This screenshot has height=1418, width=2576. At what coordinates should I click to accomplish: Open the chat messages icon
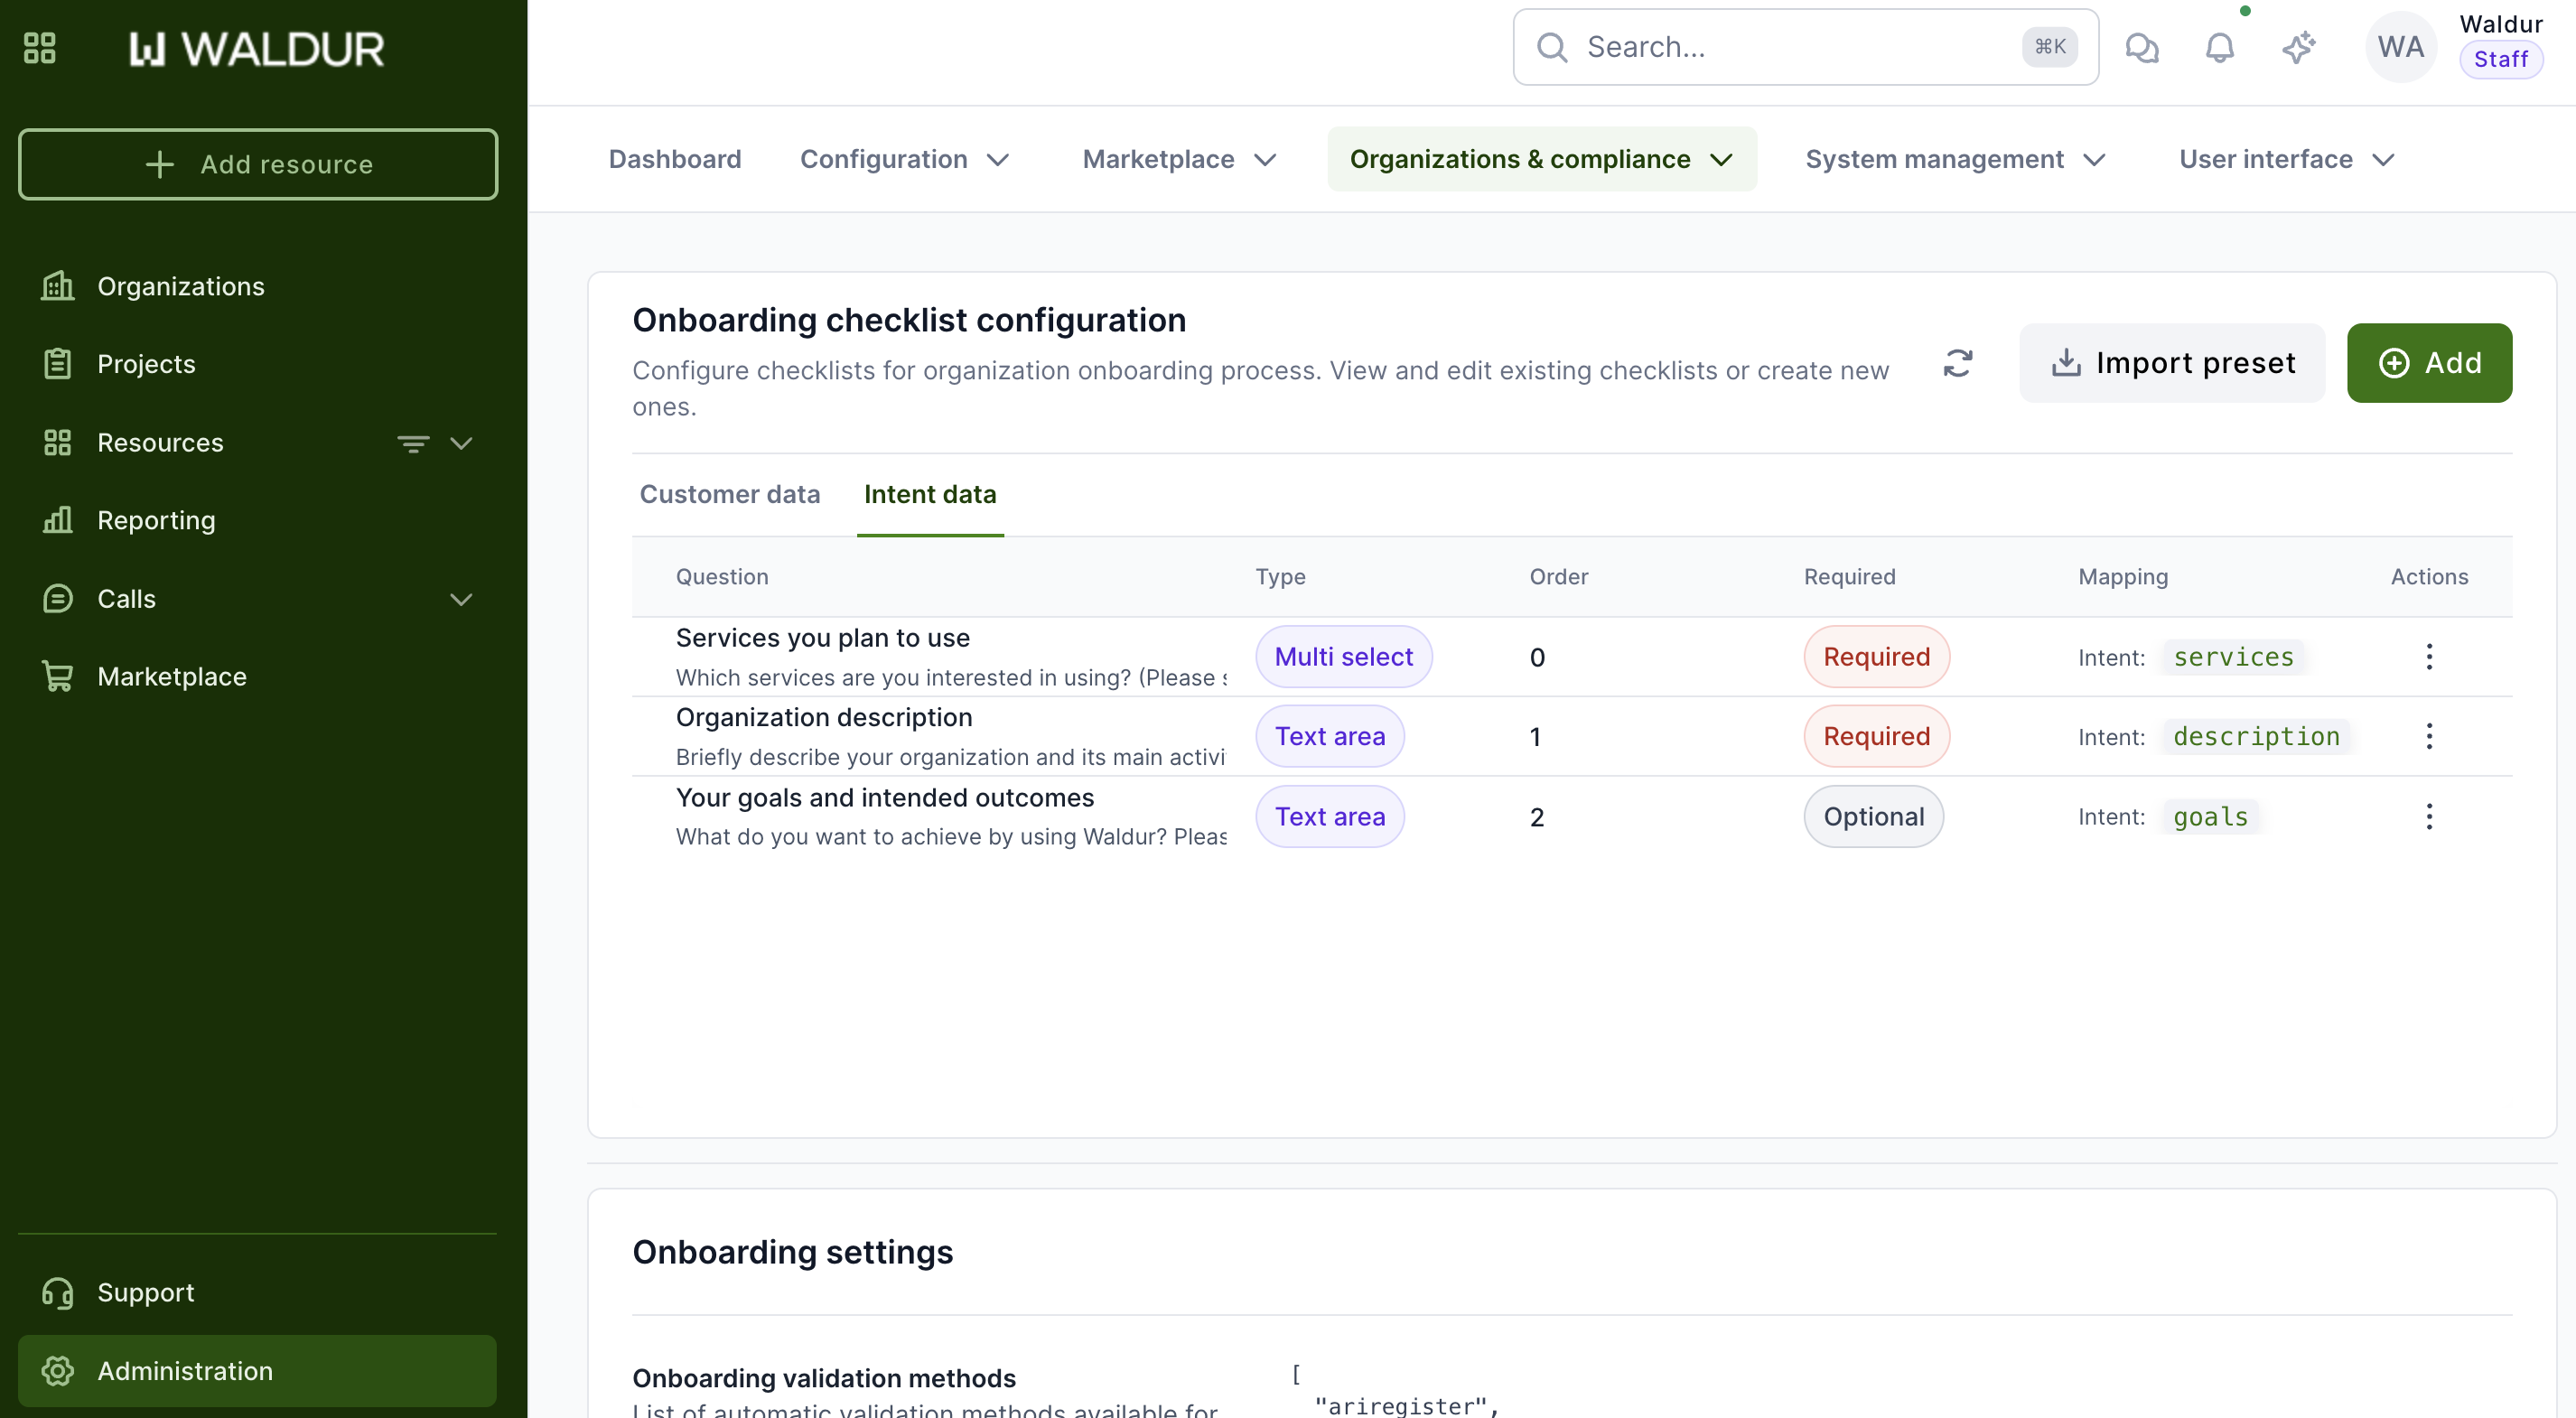pyautogui.click(x=2141, y=47)
